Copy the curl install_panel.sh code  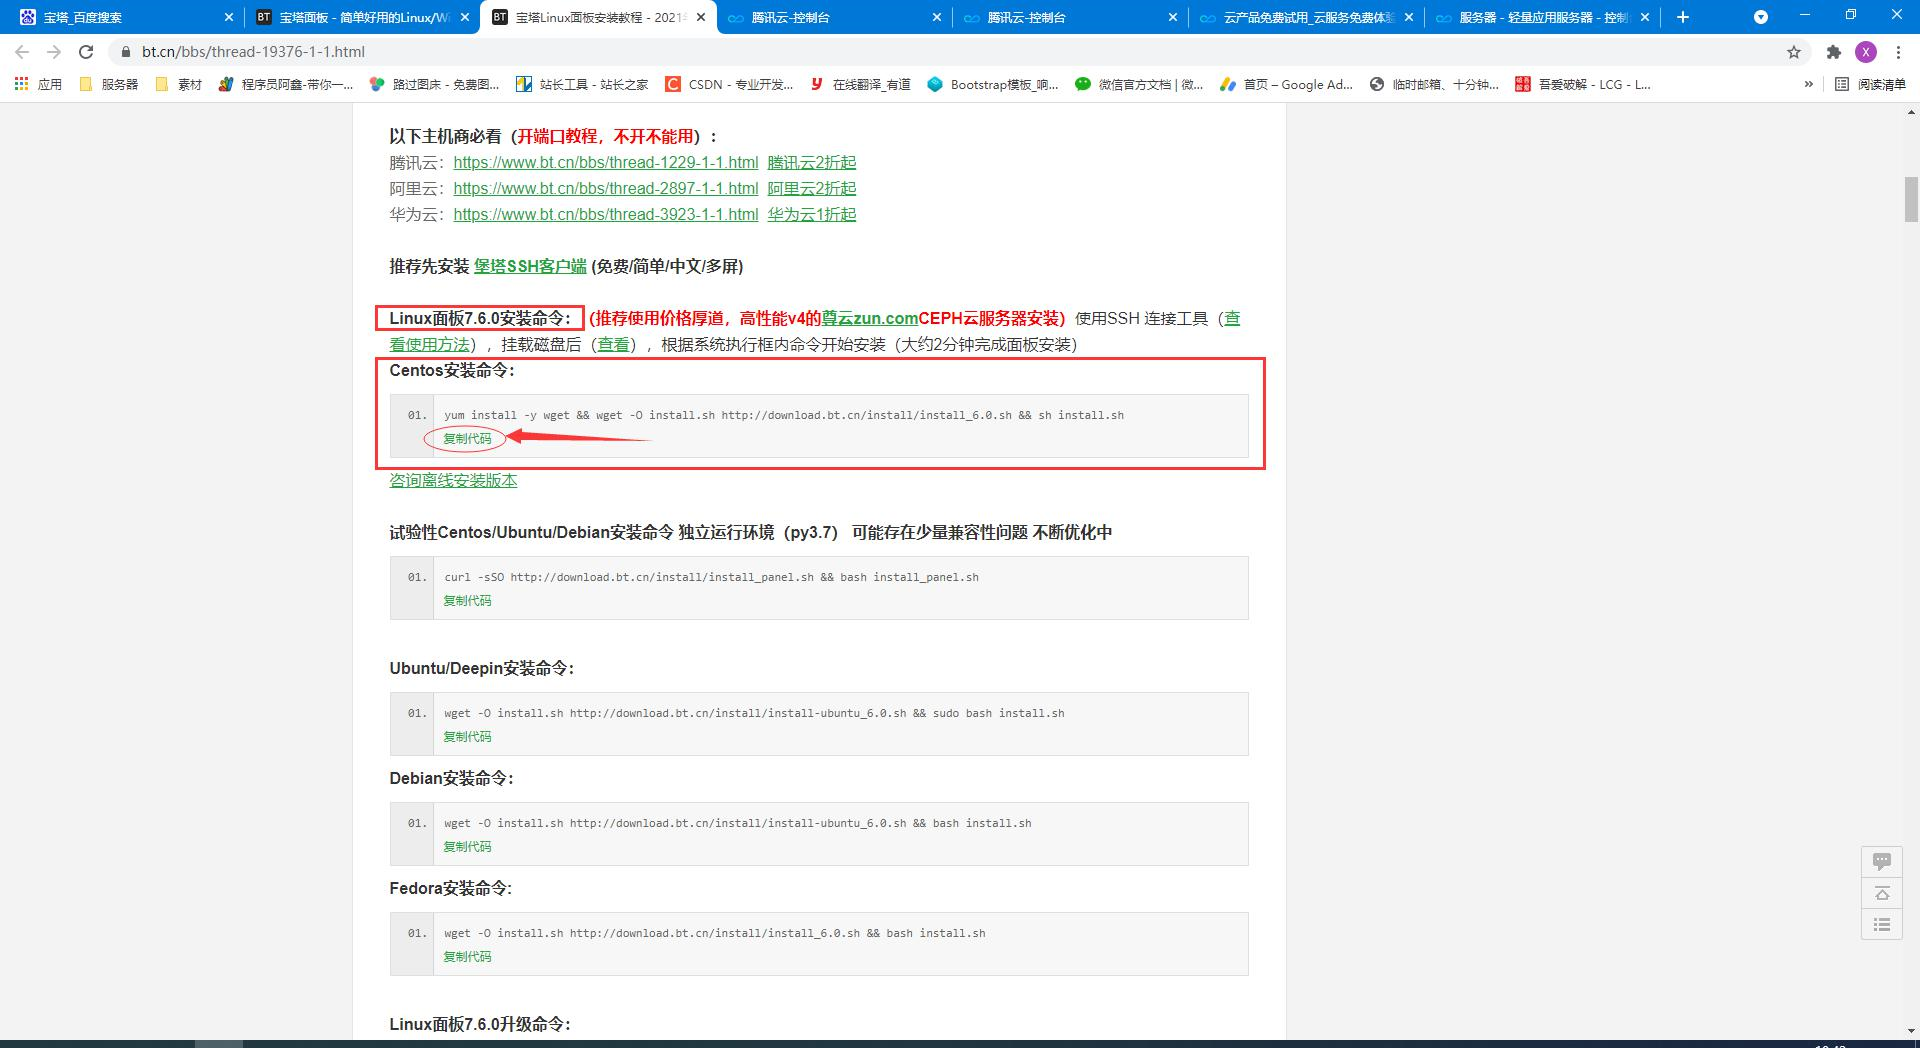[467, 601]
